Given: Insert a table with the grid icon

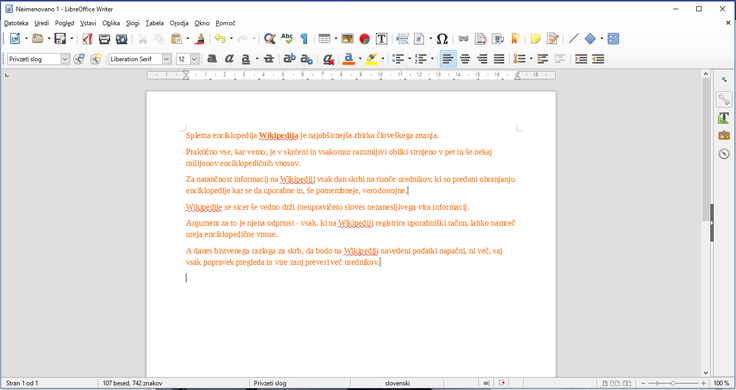Looking at the screenshot, I should [324, 38].
